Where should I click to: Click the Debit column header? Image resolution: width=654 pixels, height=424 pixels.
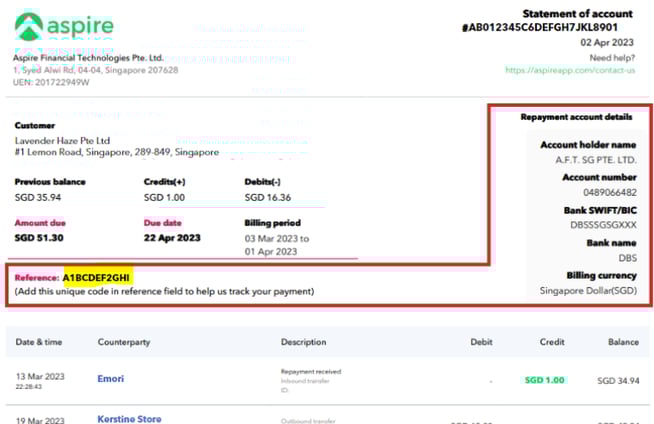tap(481, 342)
